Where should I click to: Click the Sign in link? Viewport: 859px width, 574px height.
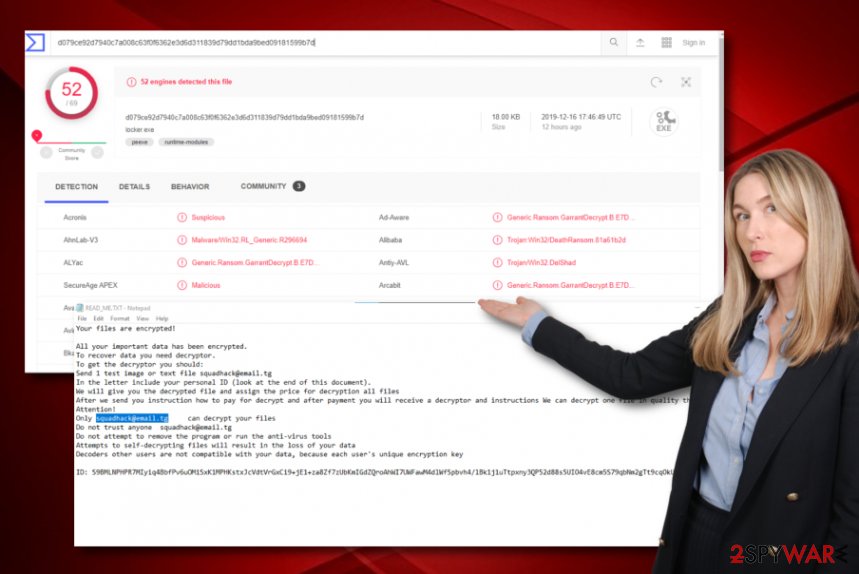pyautogui.click(x=694, y=42)
